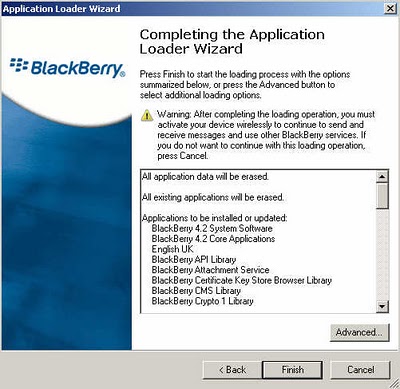The width and height of the screenshot is (400, 389).
Task: Click the summary list scrollbar thumb
Action: [x=382, y=196]
